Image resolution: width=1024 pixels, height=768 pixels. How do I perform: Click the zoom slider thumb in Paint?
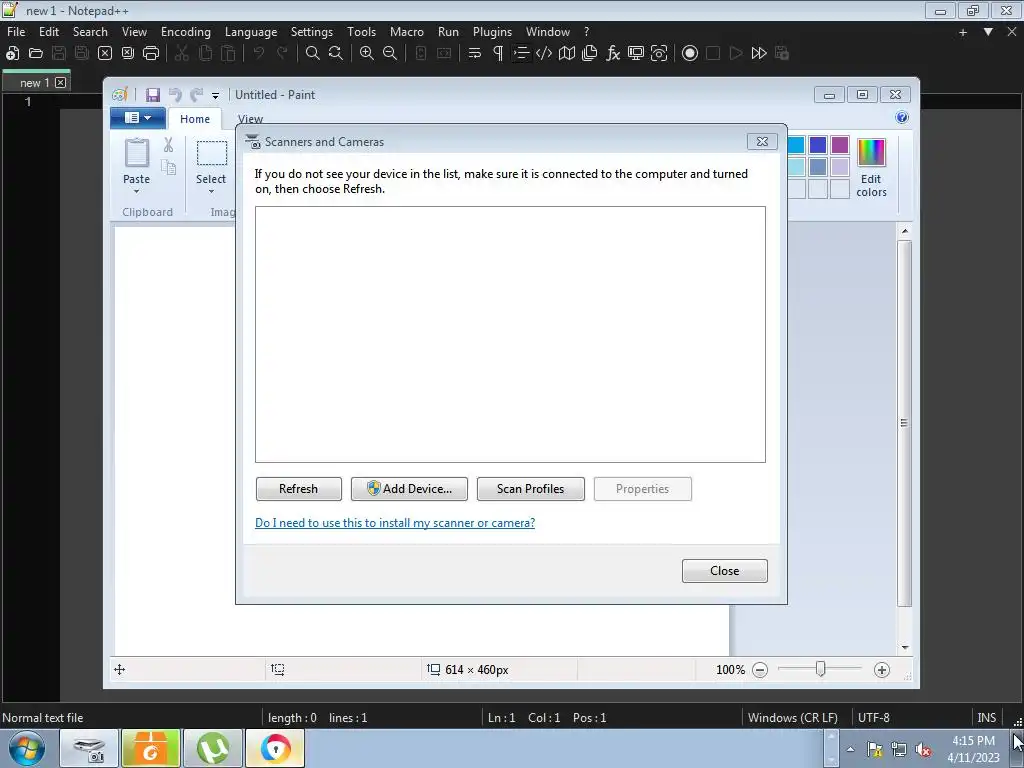pos(820,669)
